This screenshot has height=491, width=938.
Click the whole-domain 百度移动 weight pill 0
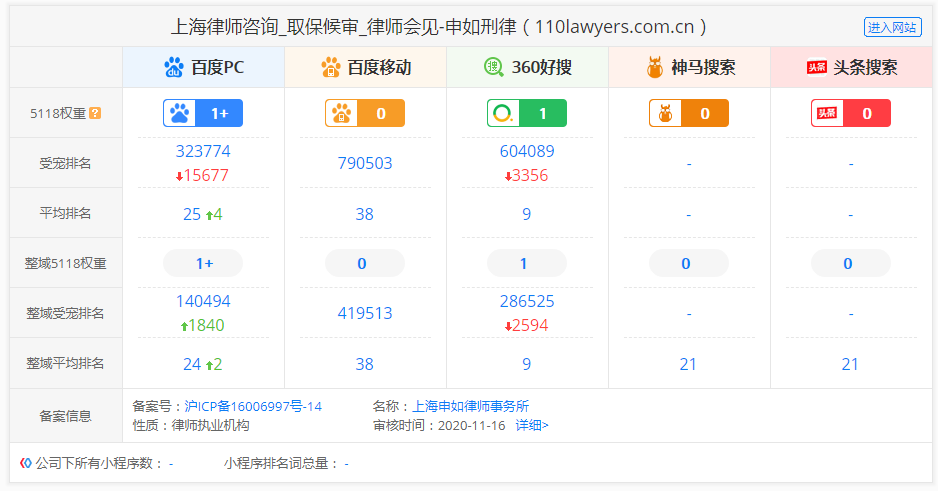click(365, 263)
